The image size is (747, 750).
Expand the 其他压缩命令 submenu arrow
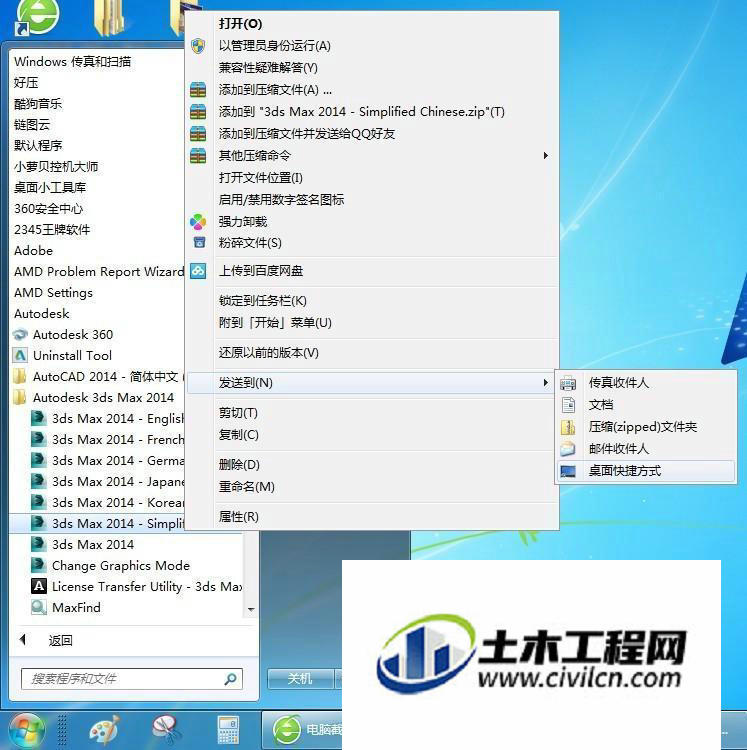(x=545, y=156)
